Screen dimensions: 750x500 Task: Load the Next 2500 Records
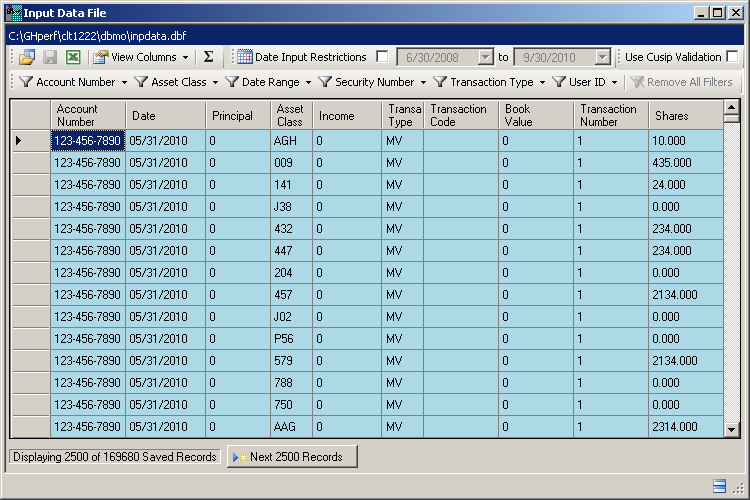[x=292, y=457]
